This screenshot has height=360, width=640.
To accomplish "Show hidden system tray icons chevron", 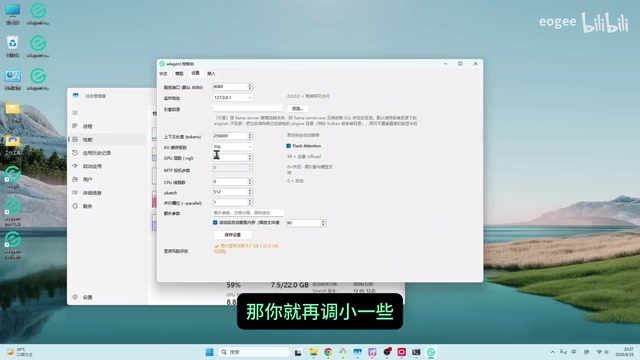I will pyautogui.click(x=552, y=352).
